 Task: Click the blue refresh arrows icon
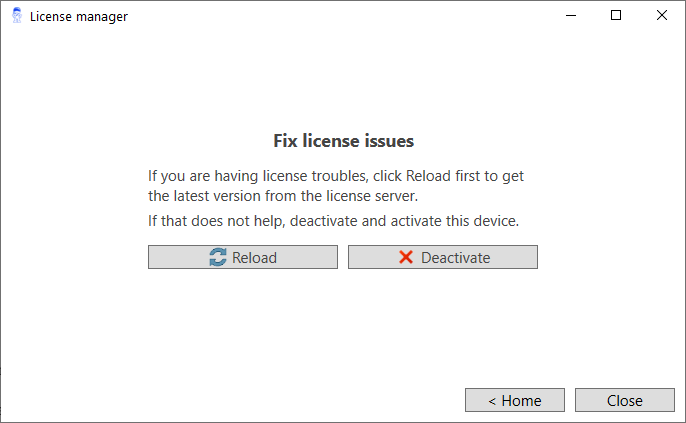coord(218,257)
